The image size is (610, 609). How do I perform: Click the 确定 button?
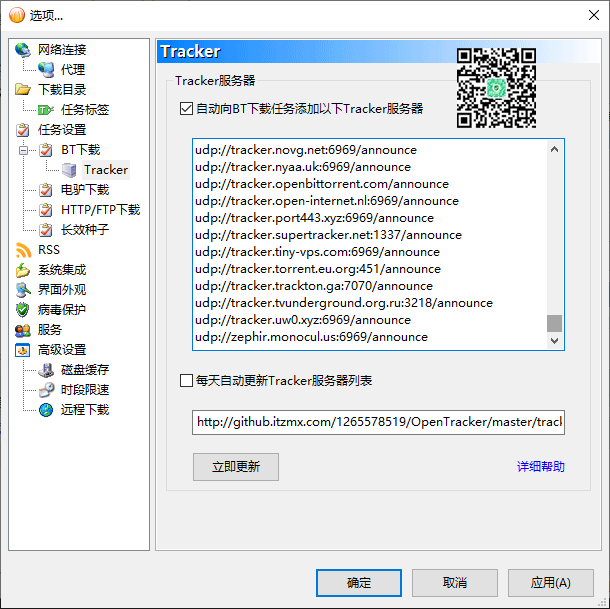(359, 583)
